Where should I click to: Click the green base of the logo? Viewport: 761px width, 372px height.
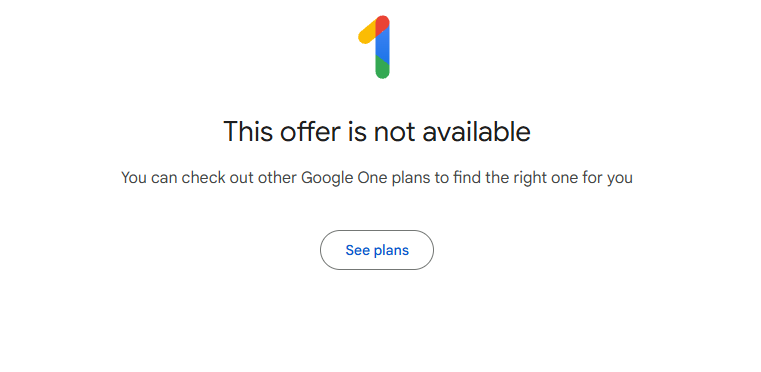pyautogui.click(x=382, y=68)
